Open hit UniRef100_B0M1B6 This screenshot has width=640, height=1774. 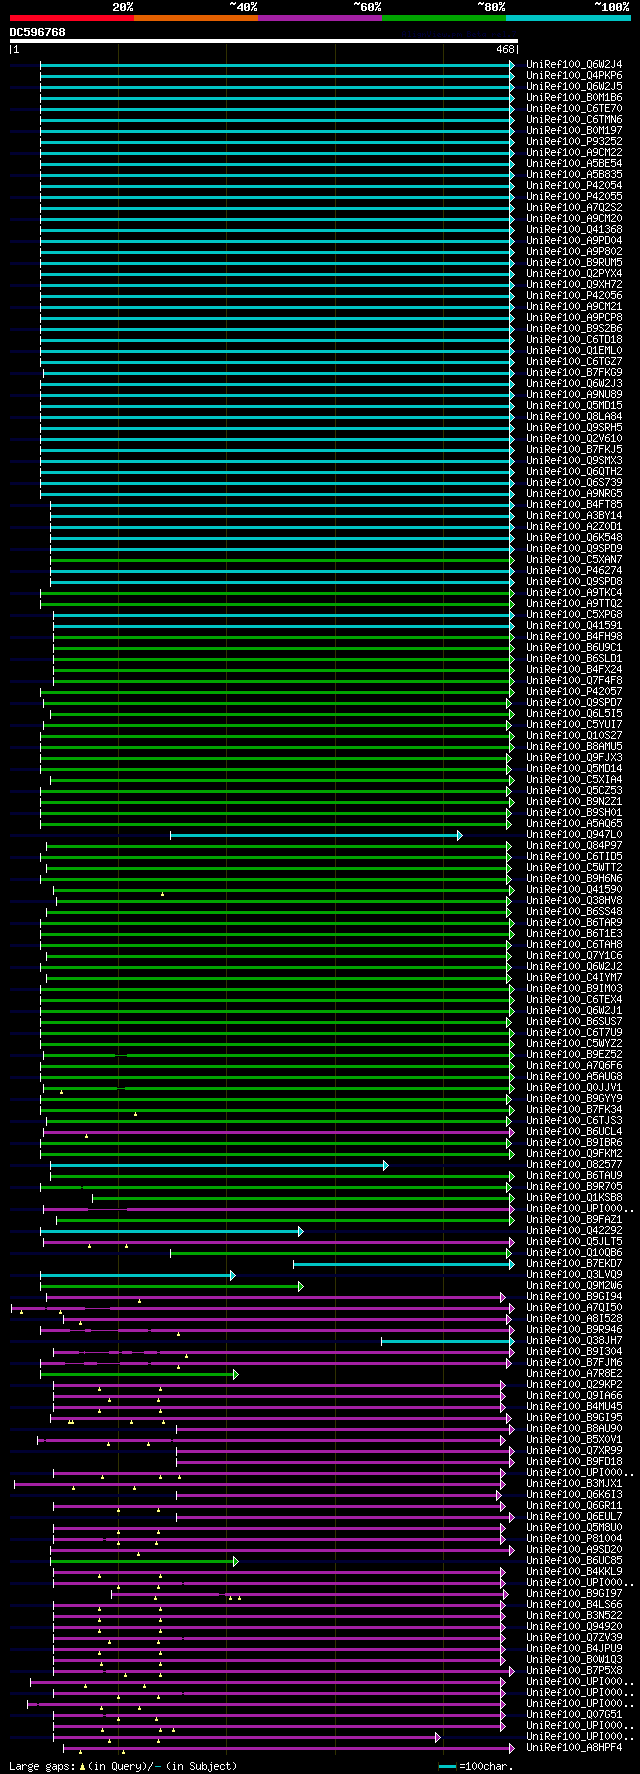click(x=574, y=97)
